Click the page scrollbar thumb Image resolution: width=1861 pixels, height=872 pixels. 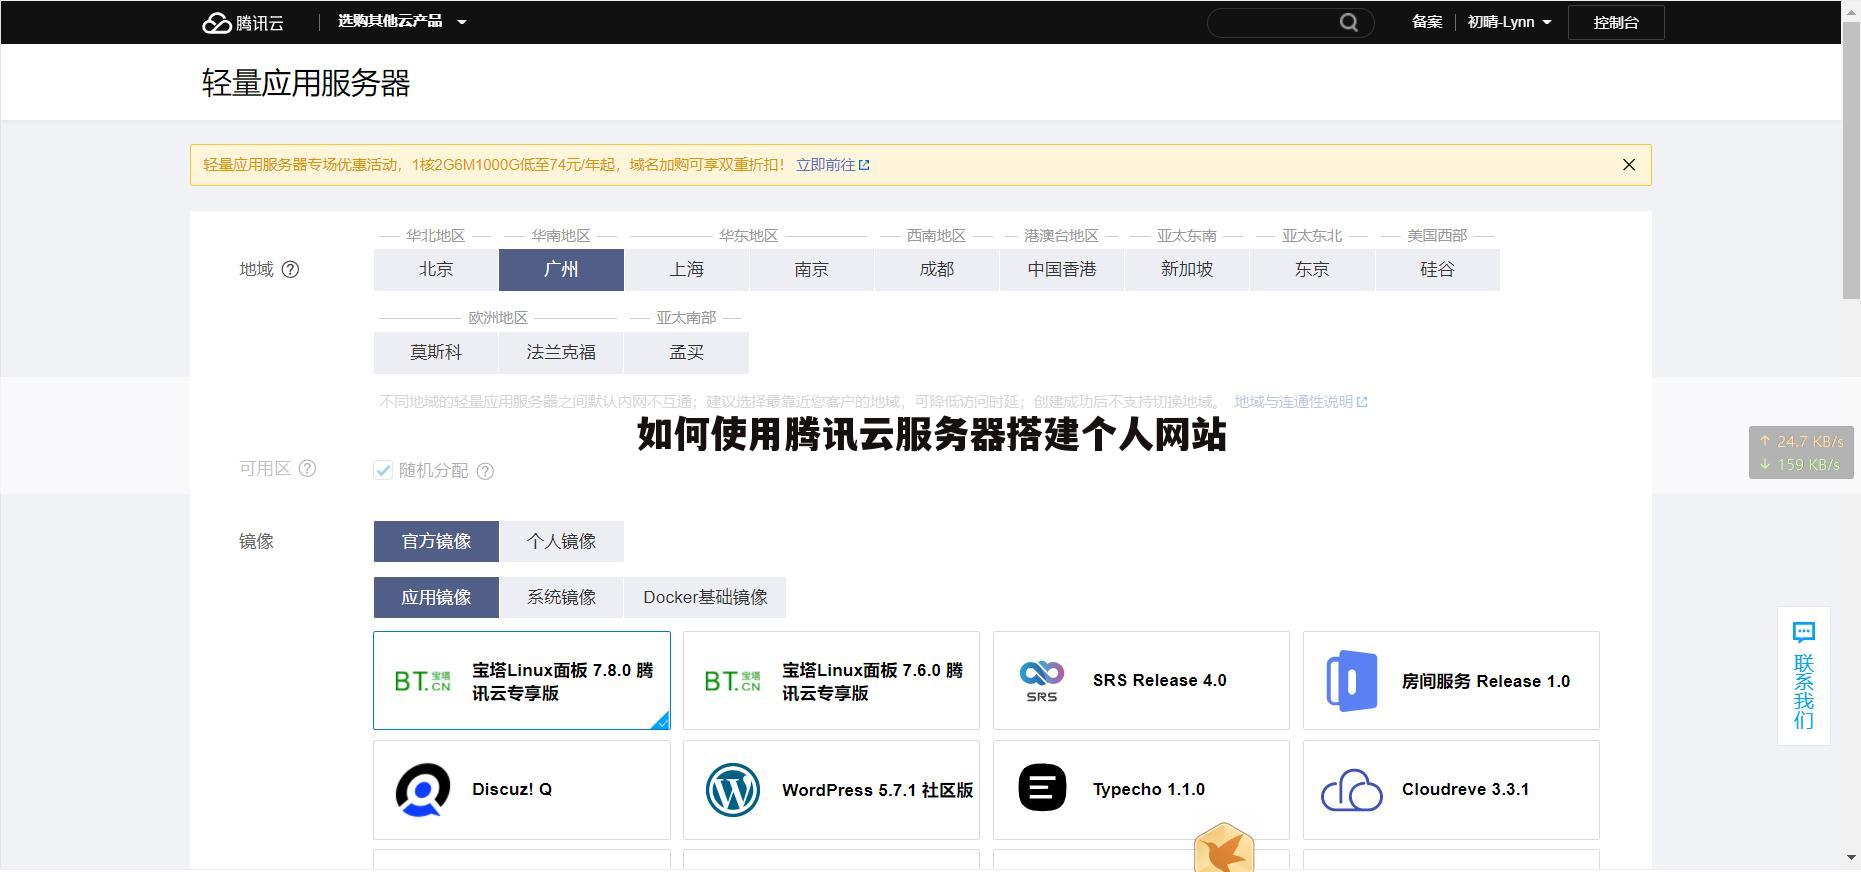(x=1851, y=158)
